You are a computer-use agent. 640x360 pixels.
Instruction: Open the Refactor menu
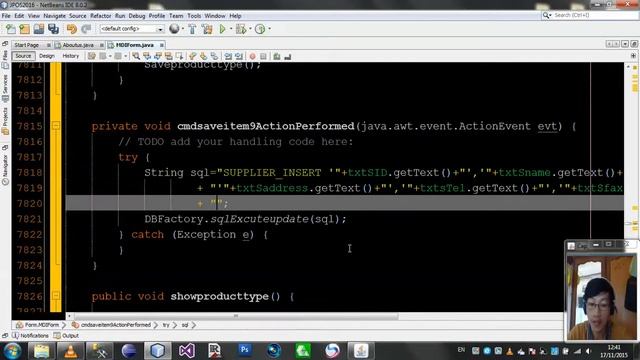point(100,16)
